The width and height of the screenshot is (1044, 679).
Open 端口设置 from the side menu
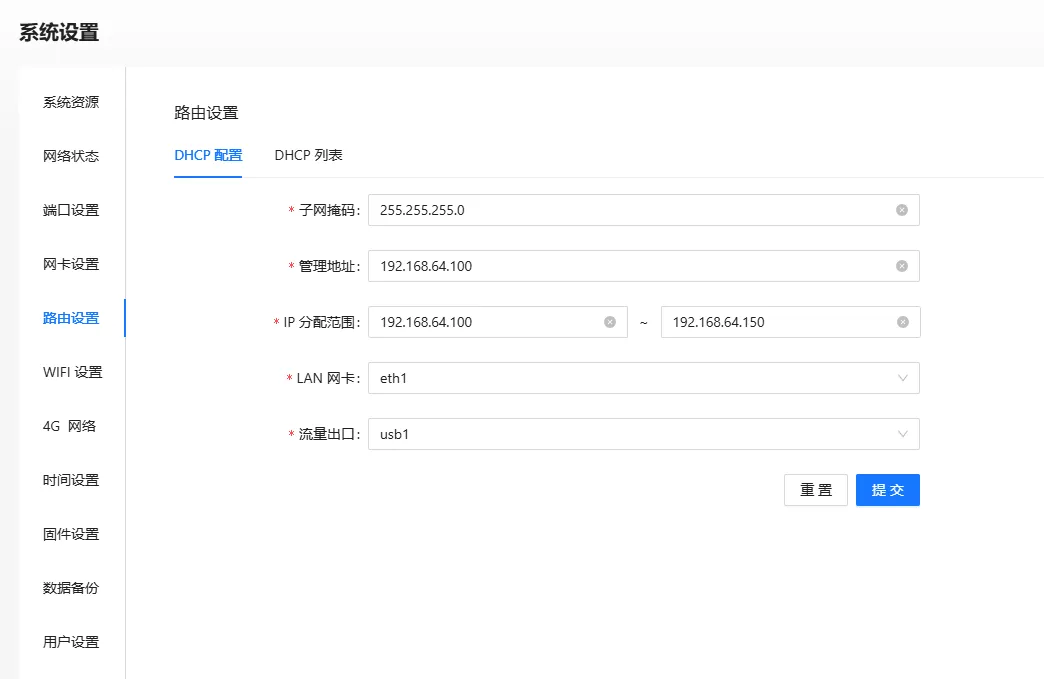tap(71, 210)
